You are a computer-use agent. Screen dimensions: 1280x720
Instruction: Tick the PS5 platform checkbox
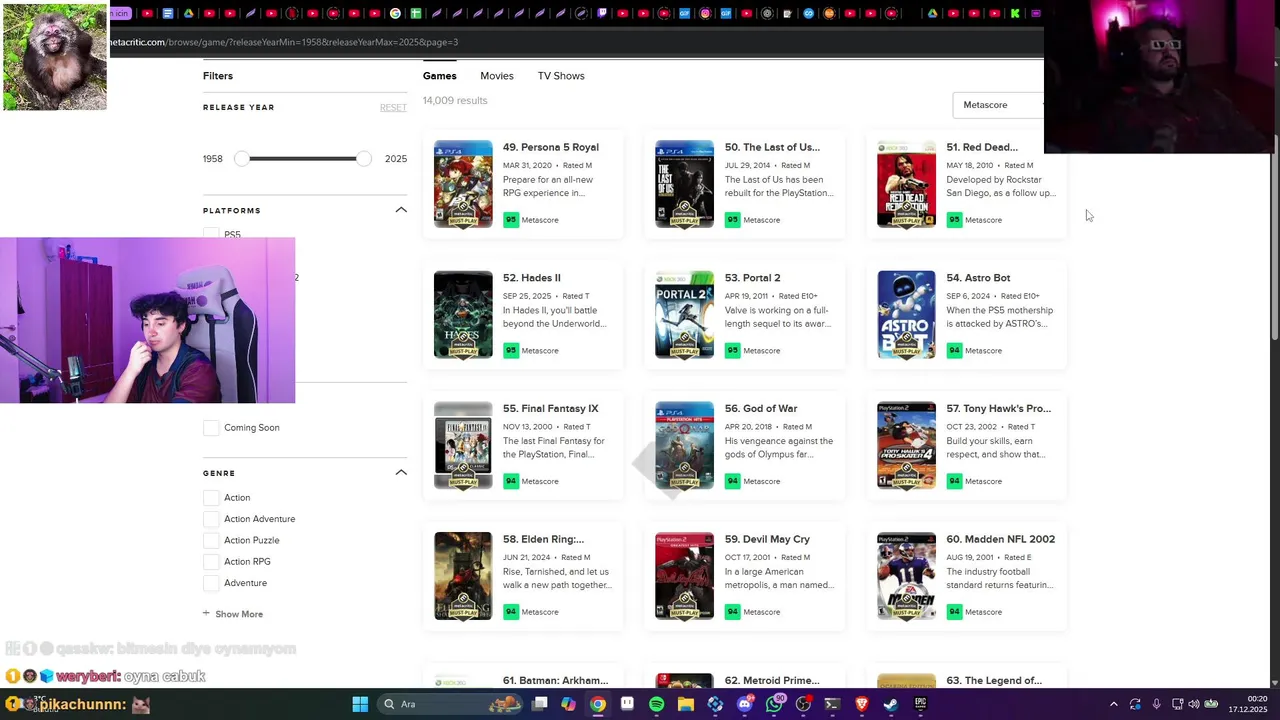pyautogui.click(x=211, y=234)
